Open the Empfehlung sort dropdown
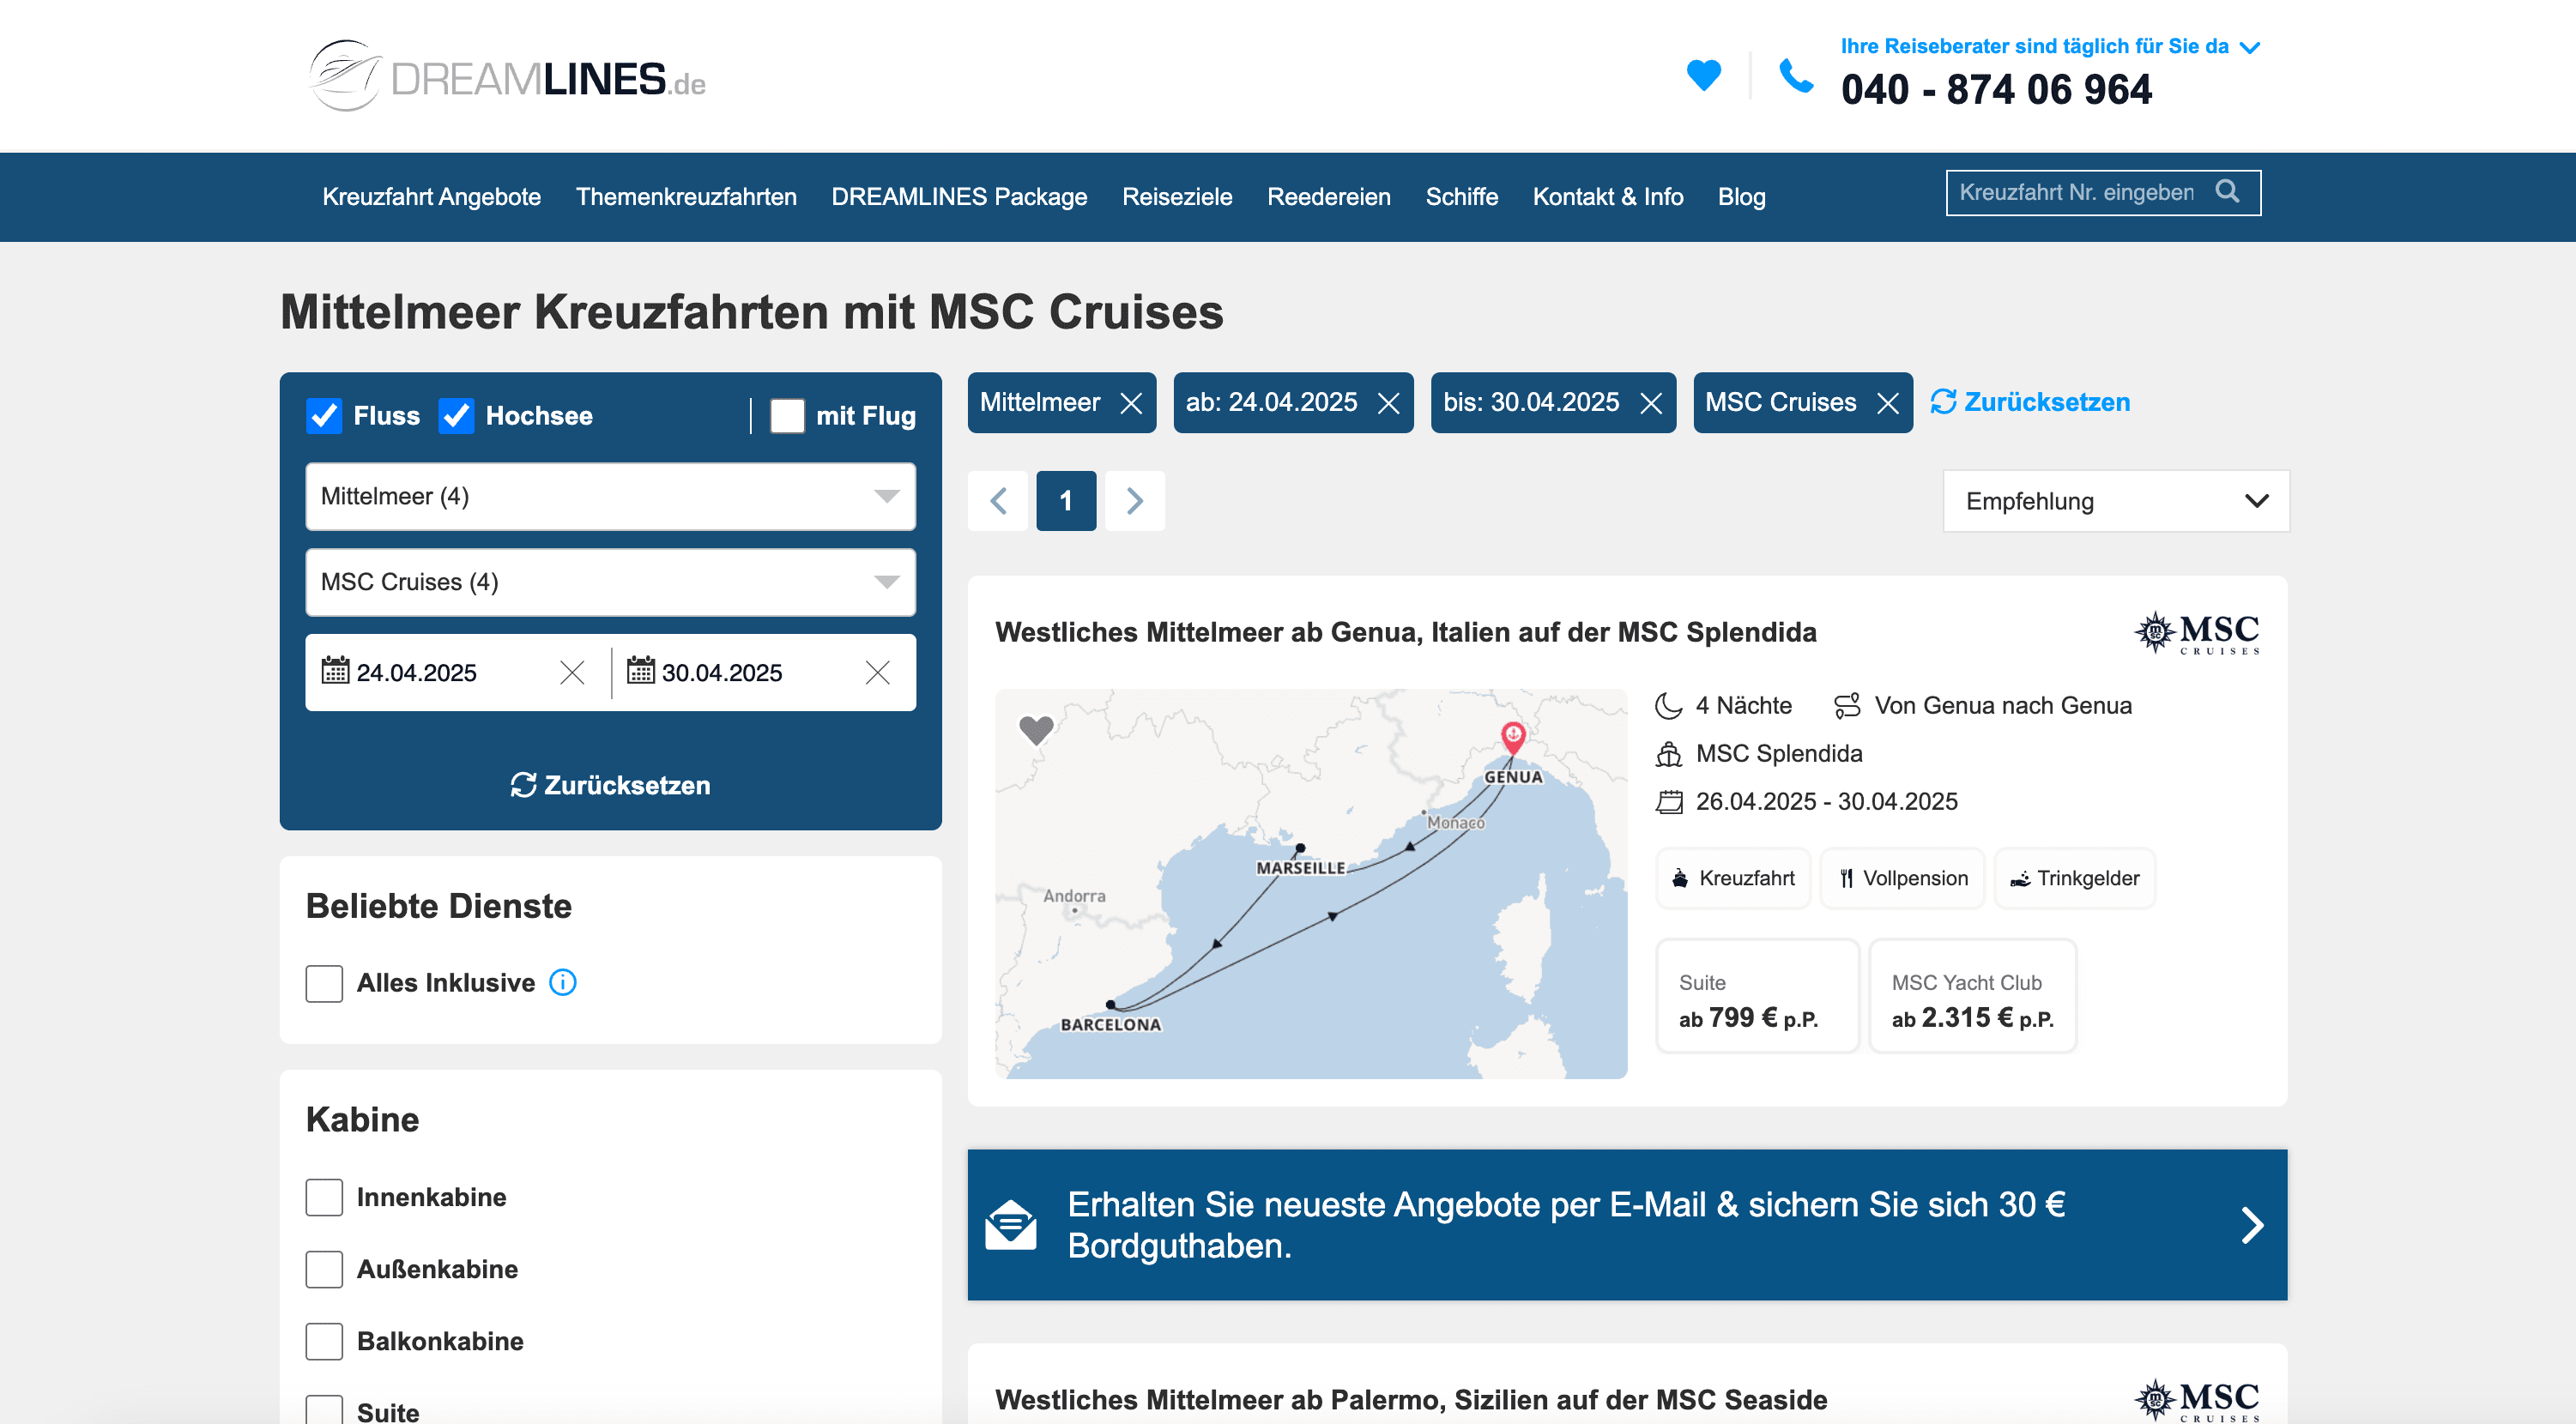The image size is (2576, 1424). tap(2115, 501)
